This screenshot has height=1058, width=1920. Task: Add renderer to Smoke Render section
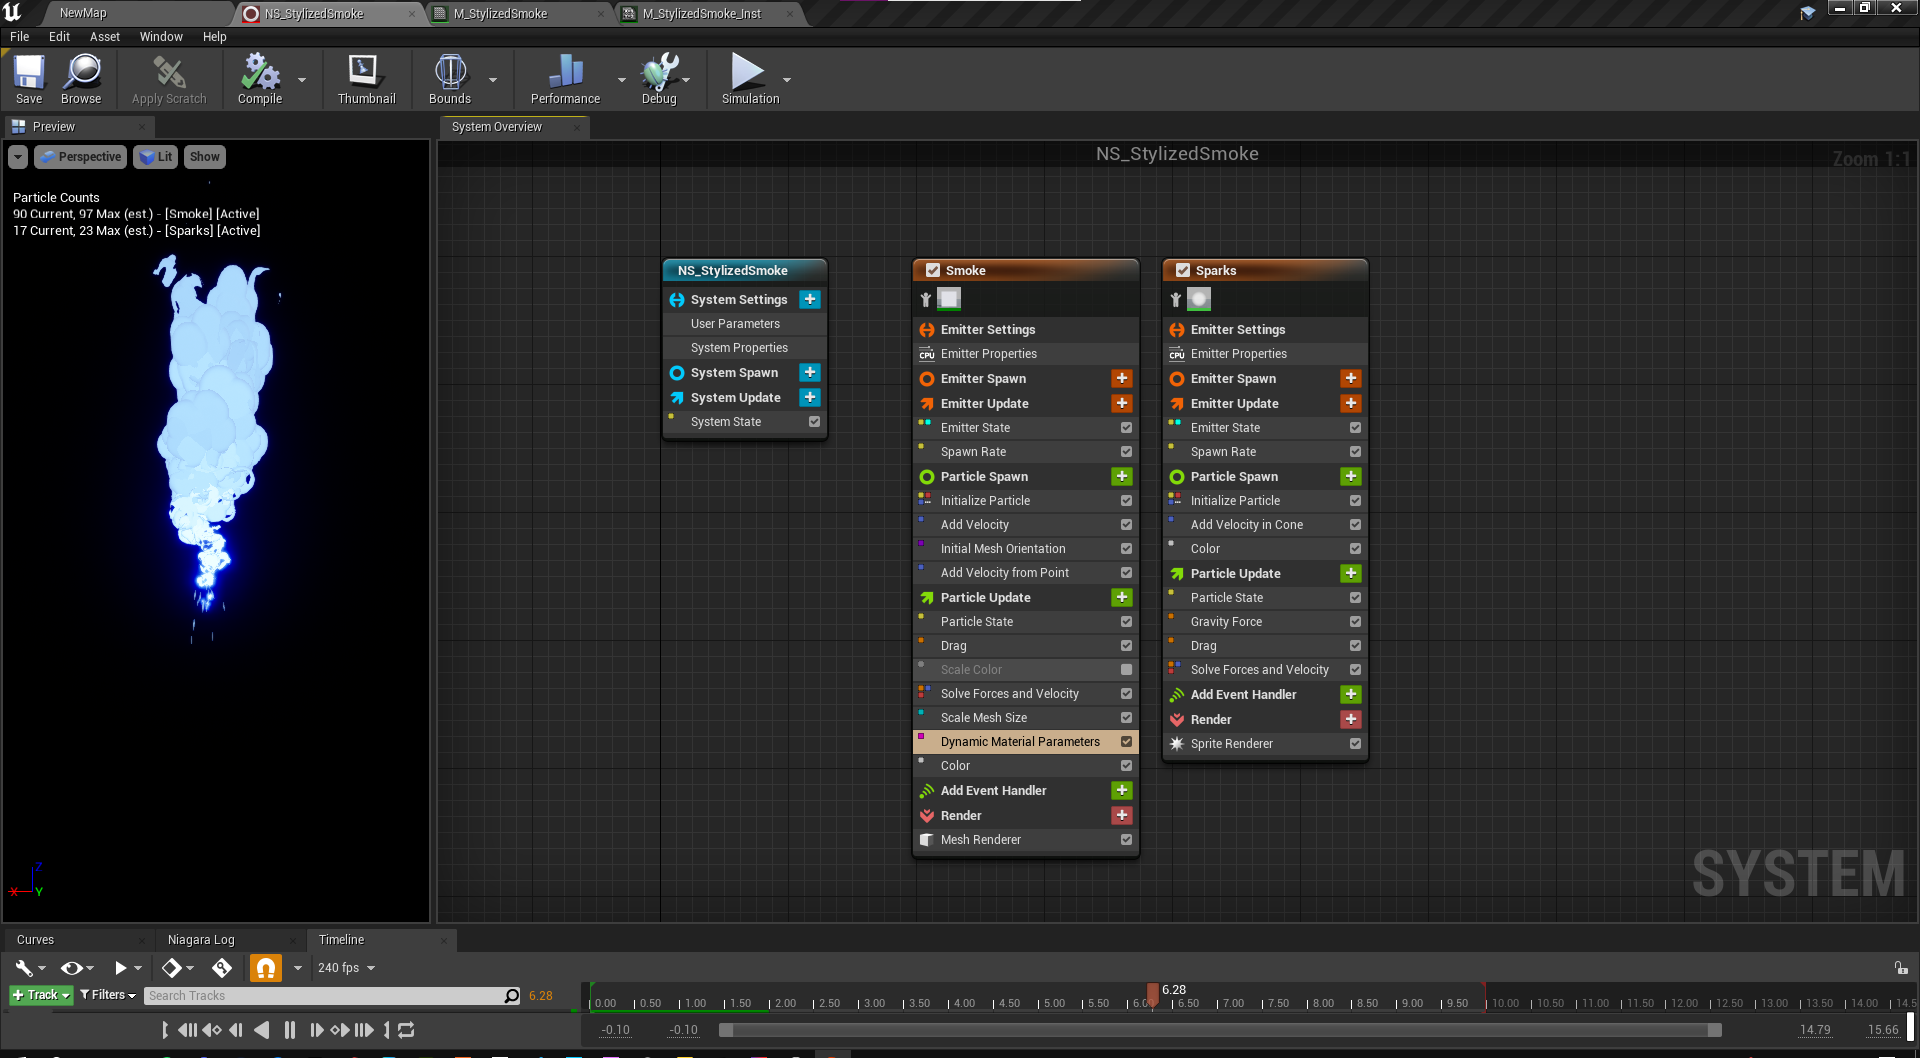pos(1122,815)
